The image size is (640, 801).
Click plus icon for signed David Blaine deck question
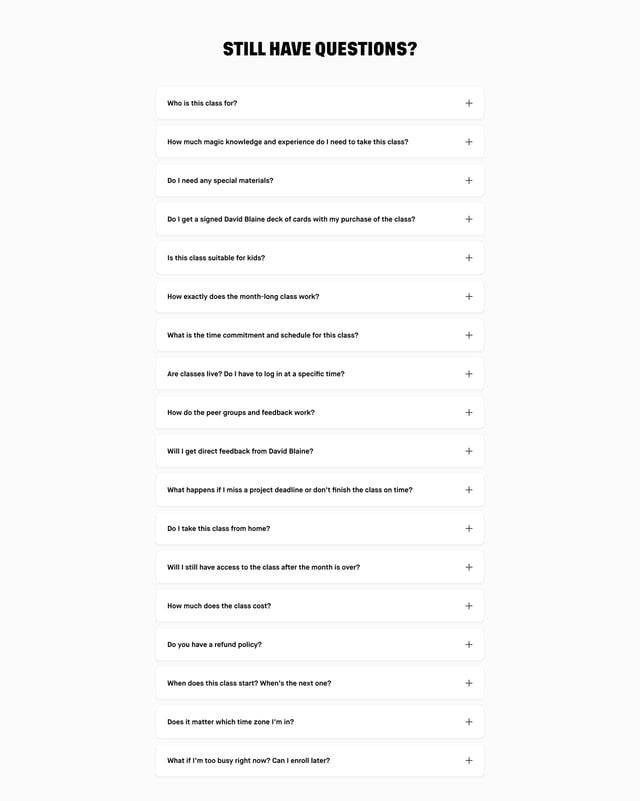click(x=468, y=219)
